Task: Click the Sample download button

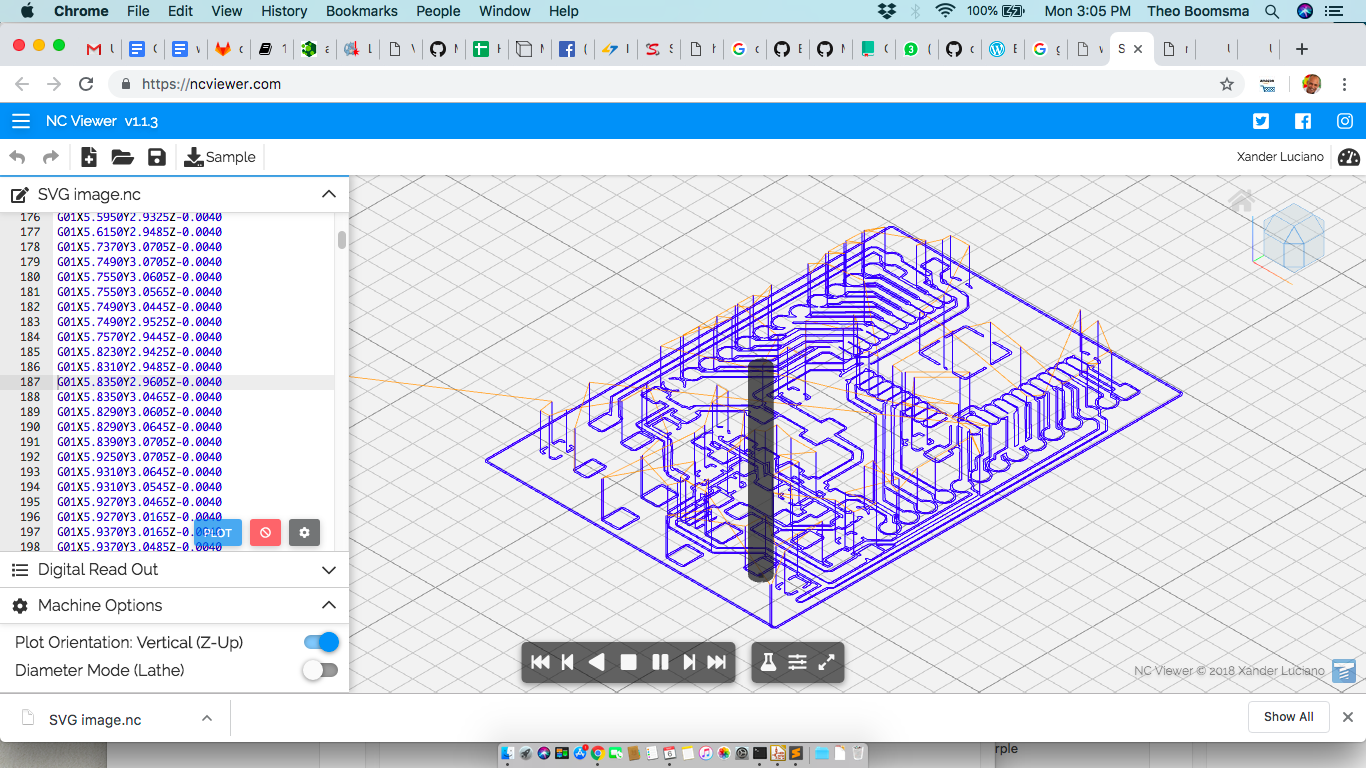Action: [220, 157]
